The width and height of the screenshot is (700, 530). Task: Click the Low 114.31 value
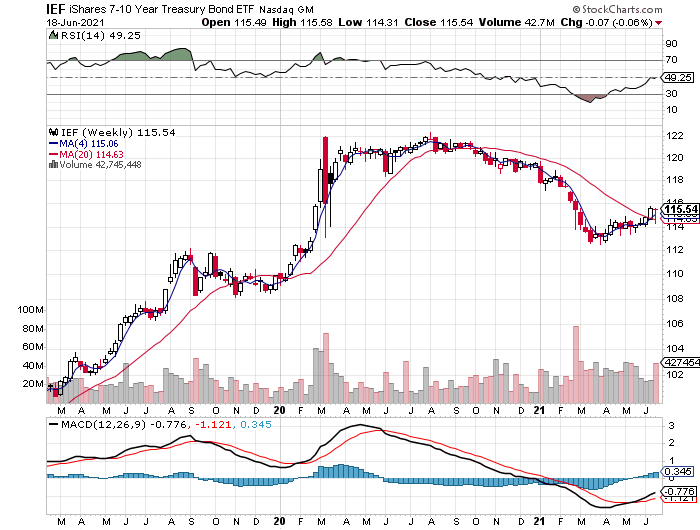(x=368, y=22)
